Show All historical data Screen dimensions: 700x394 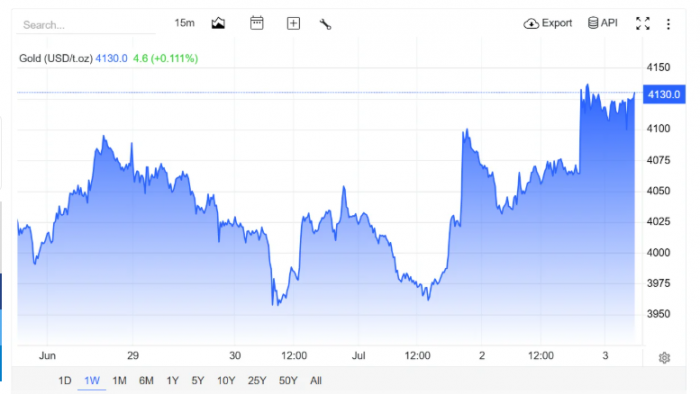[316, 381]
